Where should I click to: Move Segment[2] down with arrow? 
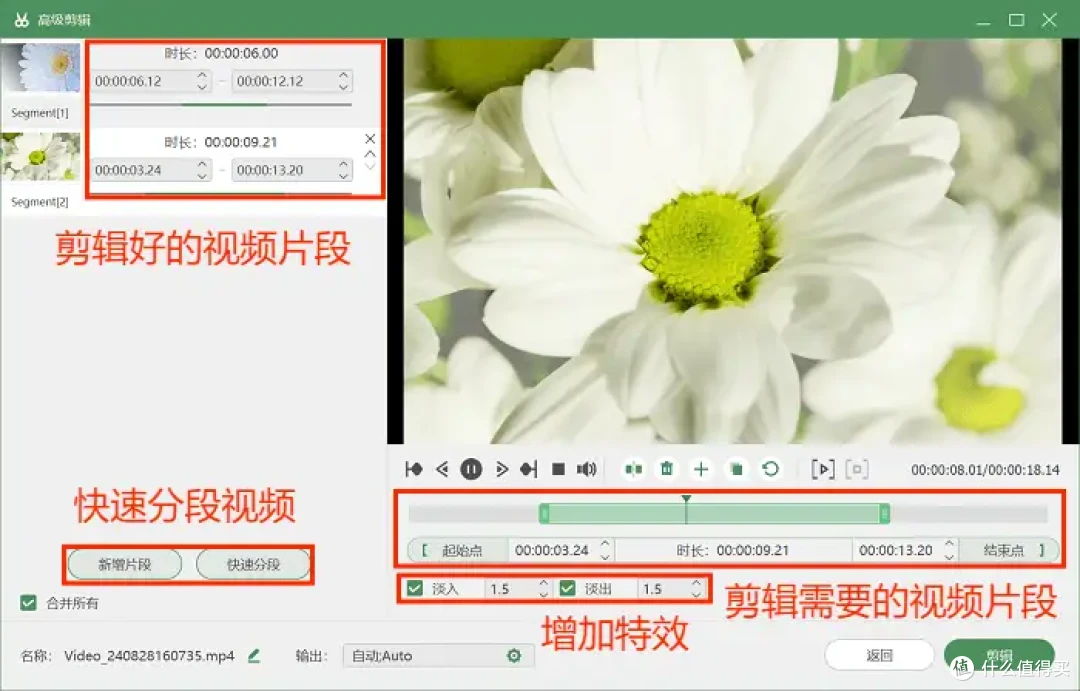[x=370, y=166]
